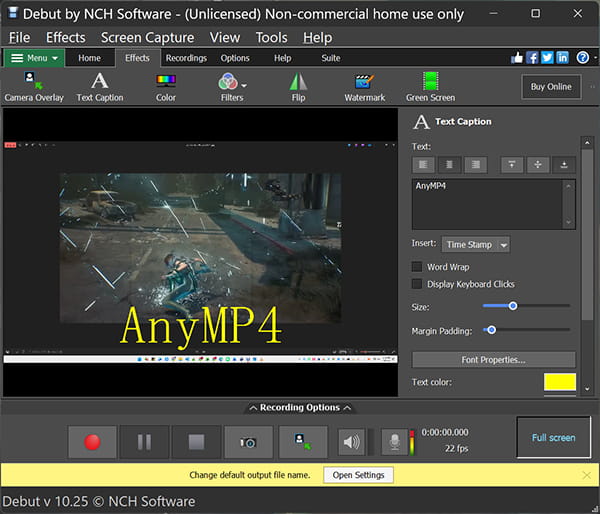The width and height of the screenshot is (600, 514).
Task: Switch to the Options tab
Action: tap(235, 58)
